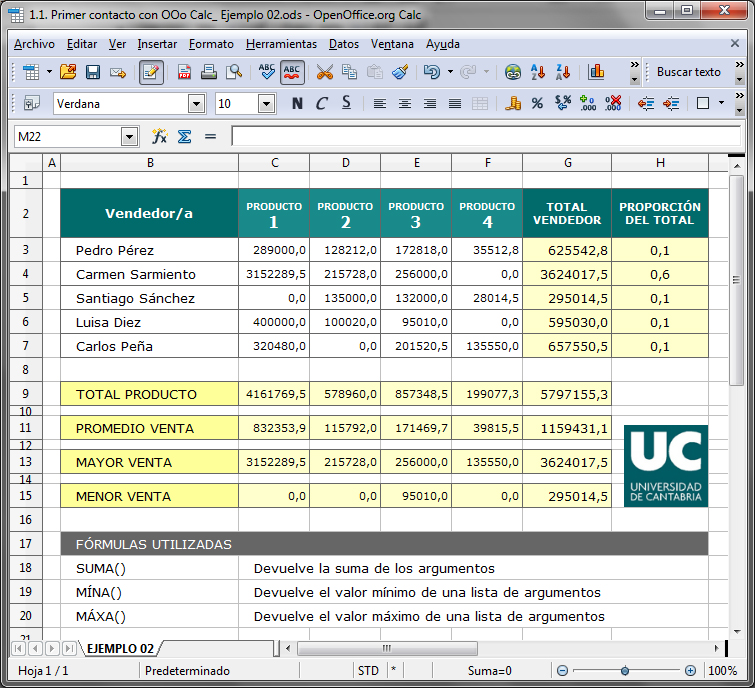Toggle Edit File mode button
This screenshot has height=688, width=755.
(x=152, y=72)
